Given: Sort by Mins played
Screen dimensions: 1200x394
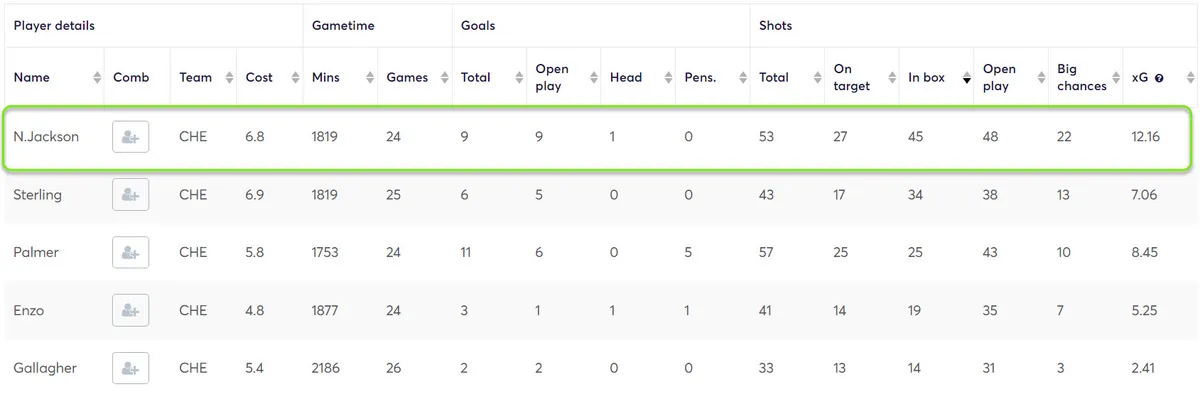Looking at the screenshot, I should [x=340, y=77].
